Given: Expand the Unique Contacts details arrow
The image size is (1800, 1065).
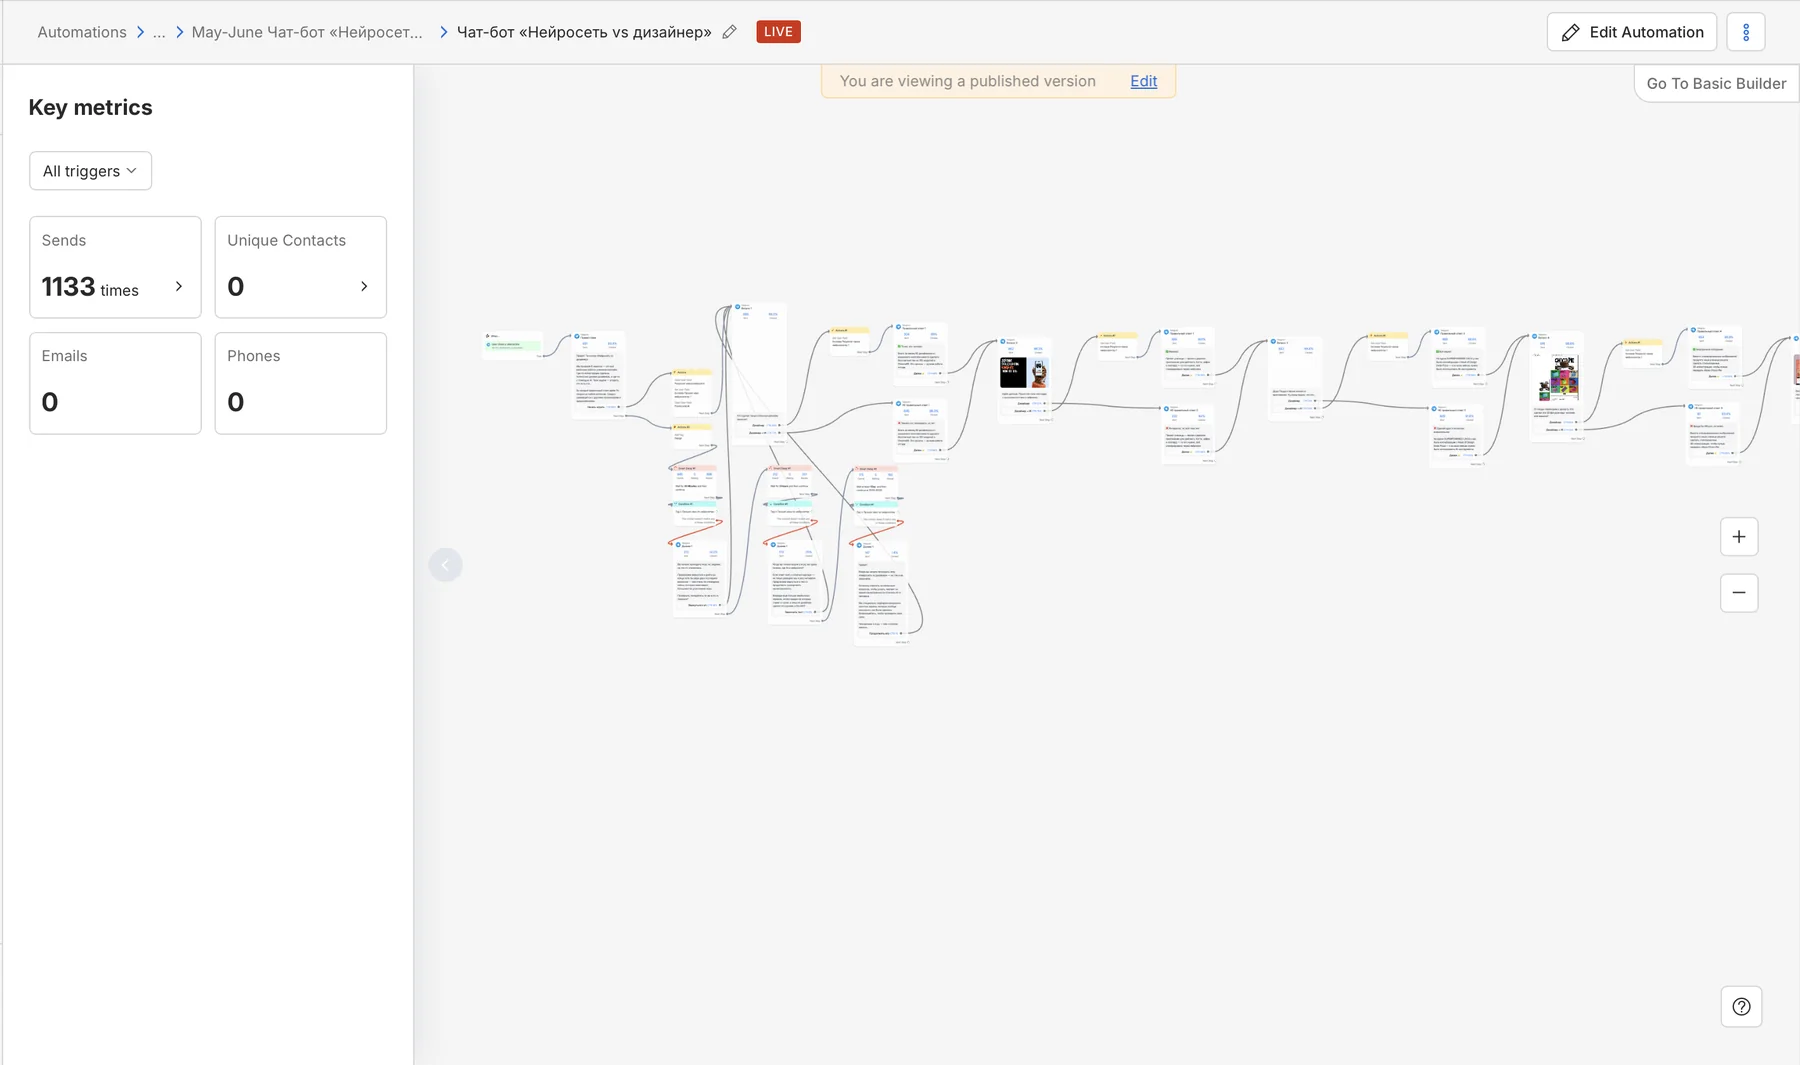Looking at the screenshot, I should point(364,286).
